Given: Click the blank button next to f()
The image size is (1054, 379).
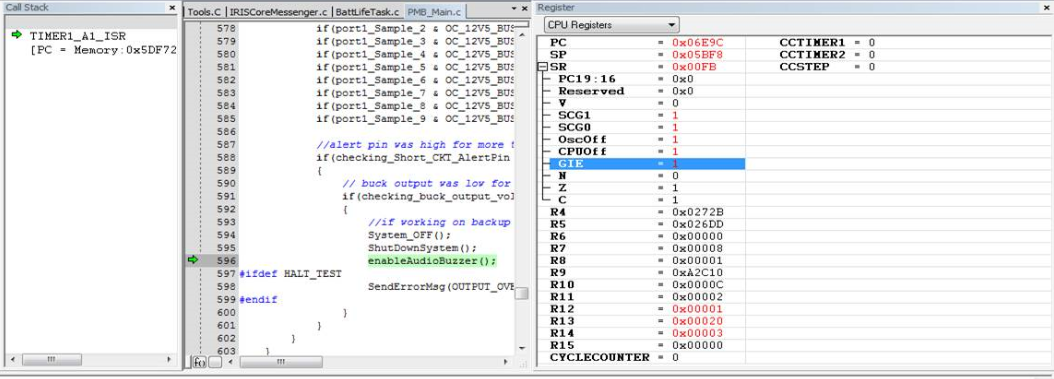Looking at the screenshot, I should tap(215, 362).
